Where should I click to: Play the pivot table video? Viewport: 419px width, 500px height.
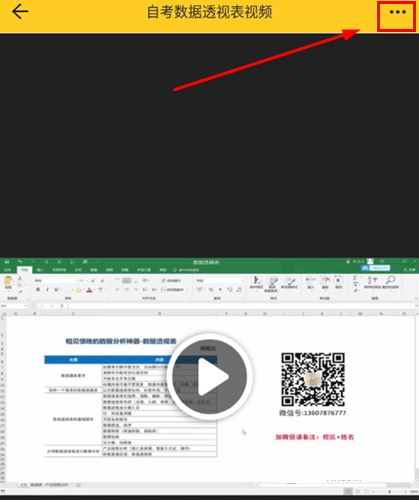(x=209, y=377)
